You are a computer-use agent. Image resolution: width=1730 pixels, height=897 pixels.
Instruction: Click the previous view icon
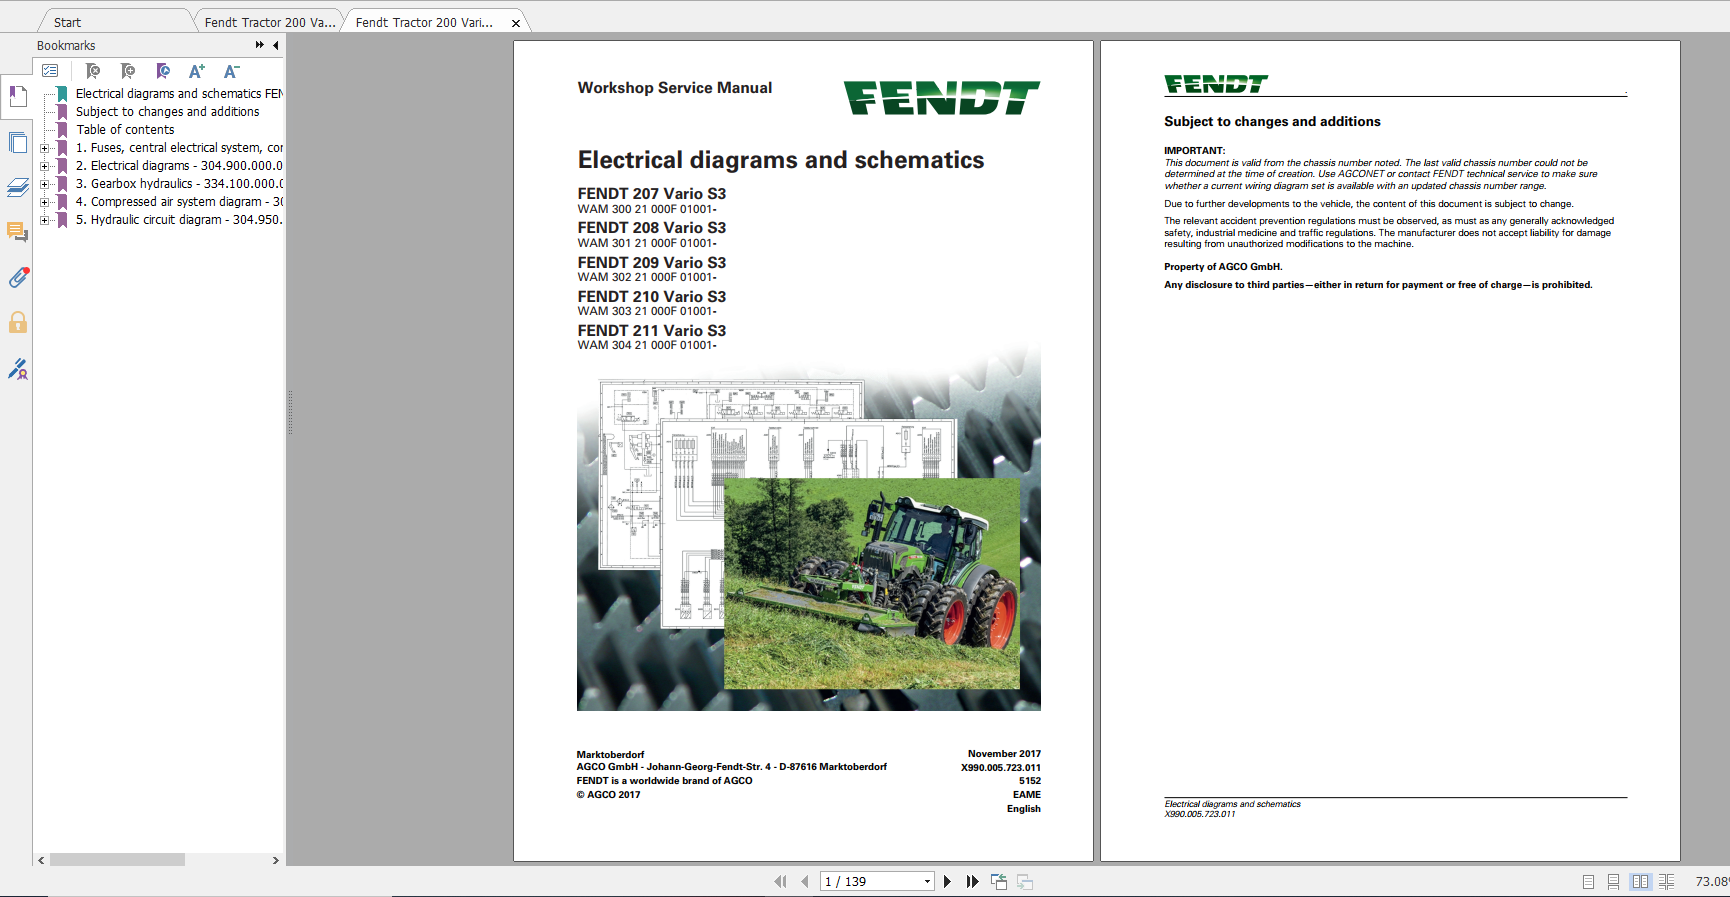coord(999,881)
